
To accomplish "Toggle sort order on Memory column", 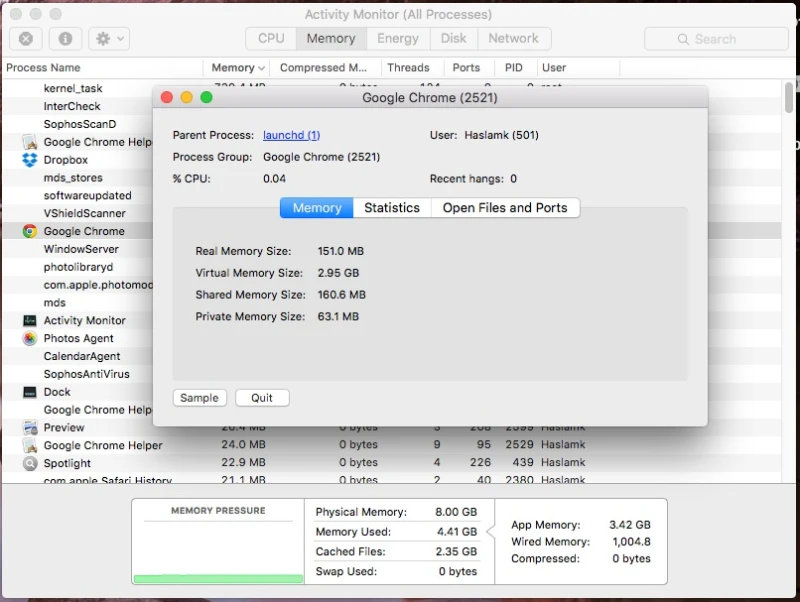I will tap(237, 68).
